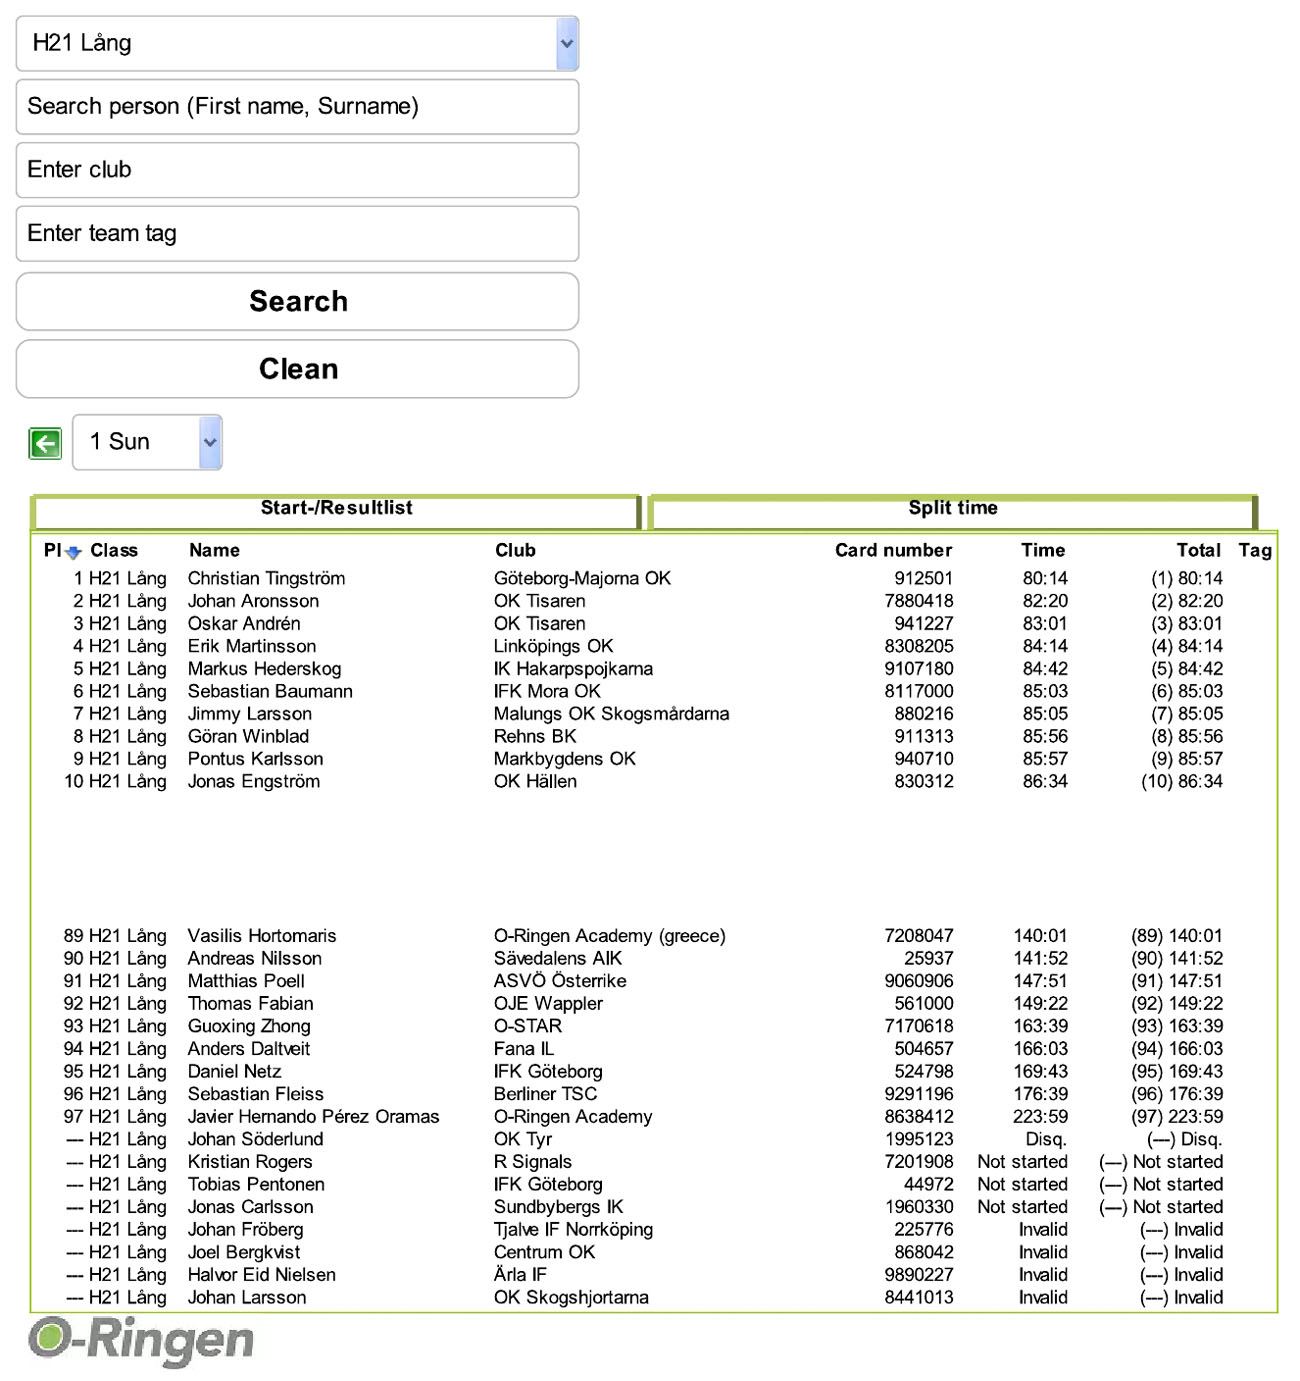Select Christian Tingström in the result list
The width and height of the screenshot is (1300, 1381).
coord(266,578)
